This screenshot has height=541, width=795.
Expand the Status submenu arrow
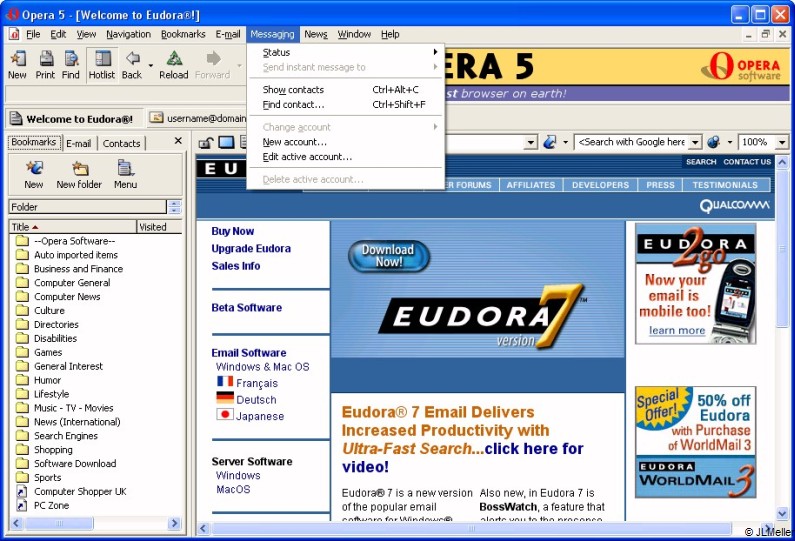(x=435, y=52)
